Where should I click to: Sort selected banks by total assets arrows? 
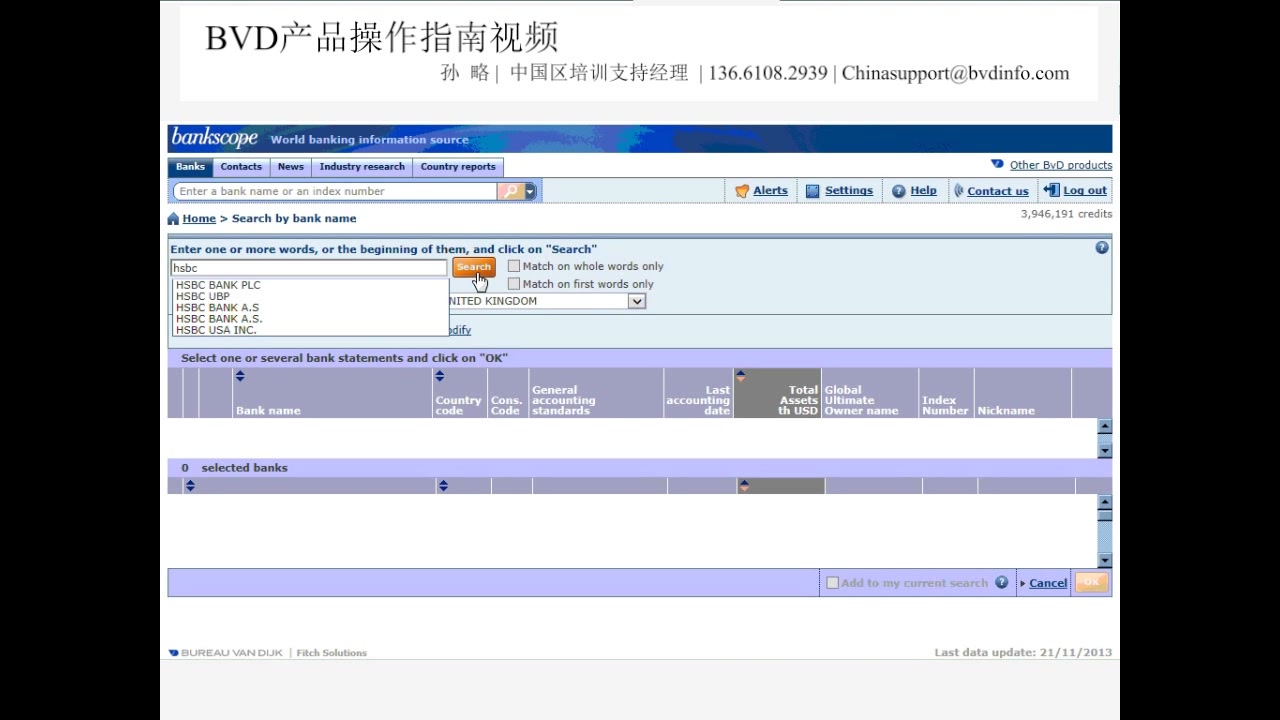pyautogui.click(x=744, y=486)
